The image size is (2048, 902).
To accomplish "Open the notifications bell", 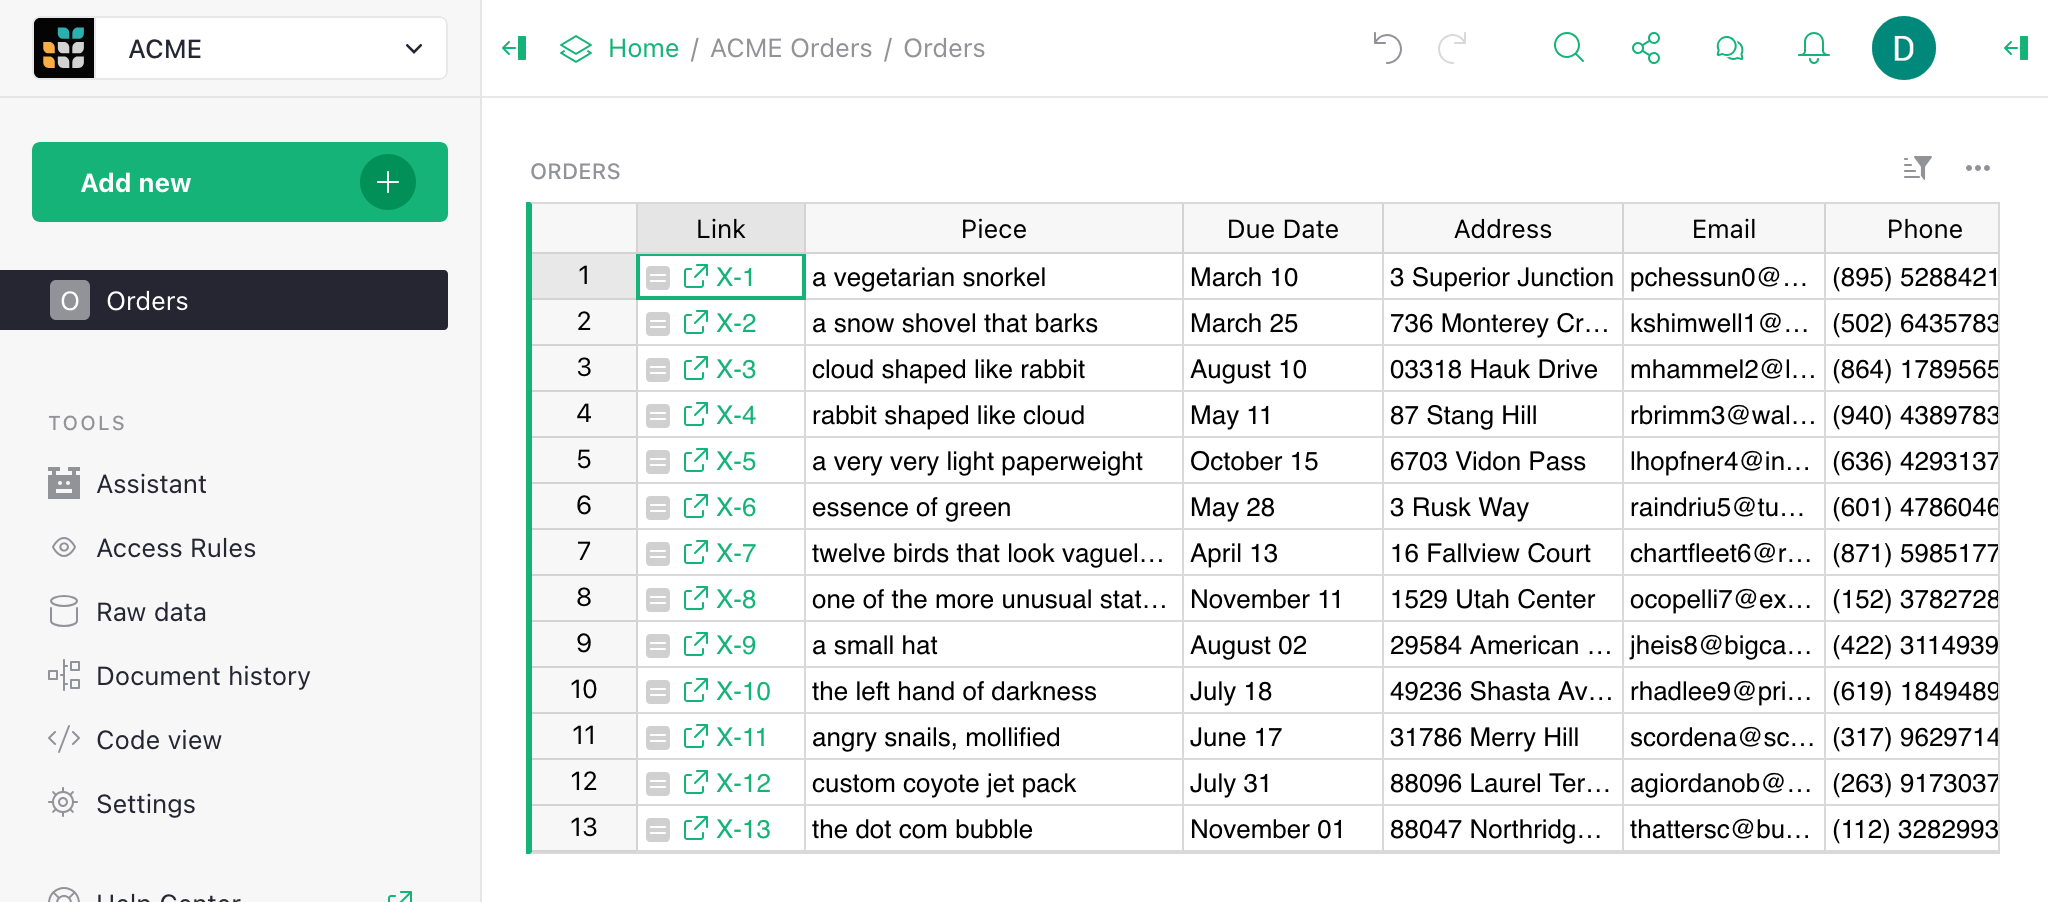I will click(x=1813, y=48).
